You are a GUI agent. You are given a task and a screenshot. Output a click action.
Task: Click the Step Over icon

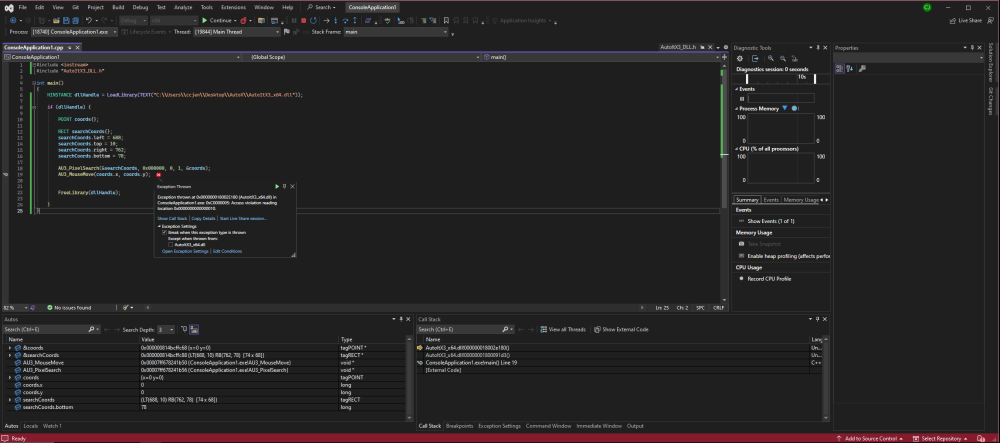tap(345, 20)
